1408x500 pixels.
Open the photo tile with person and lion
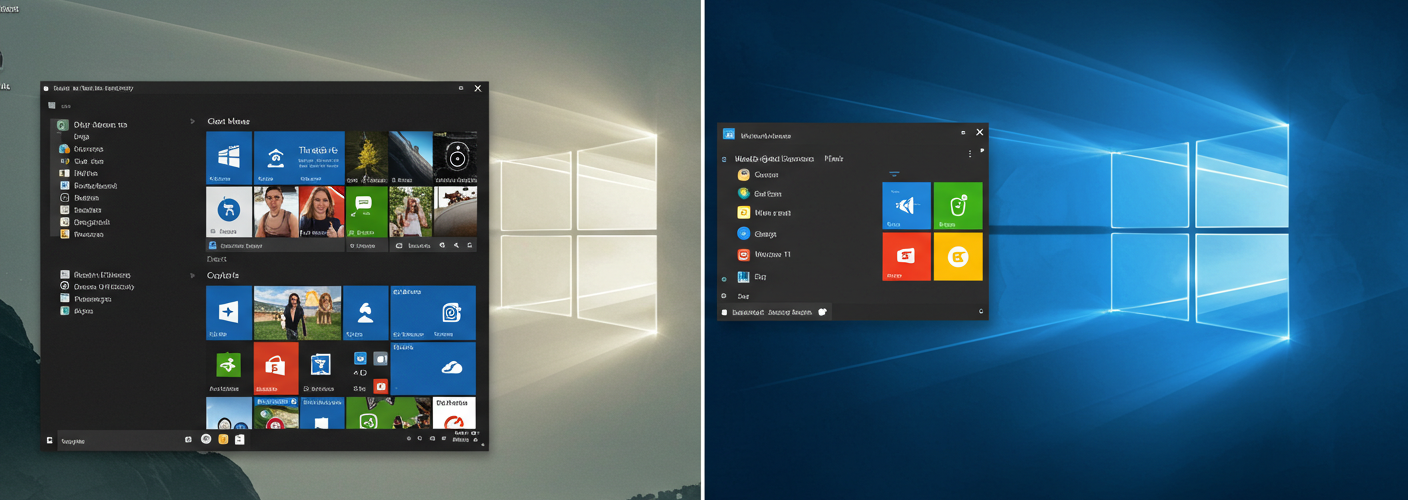coord(297,313)
